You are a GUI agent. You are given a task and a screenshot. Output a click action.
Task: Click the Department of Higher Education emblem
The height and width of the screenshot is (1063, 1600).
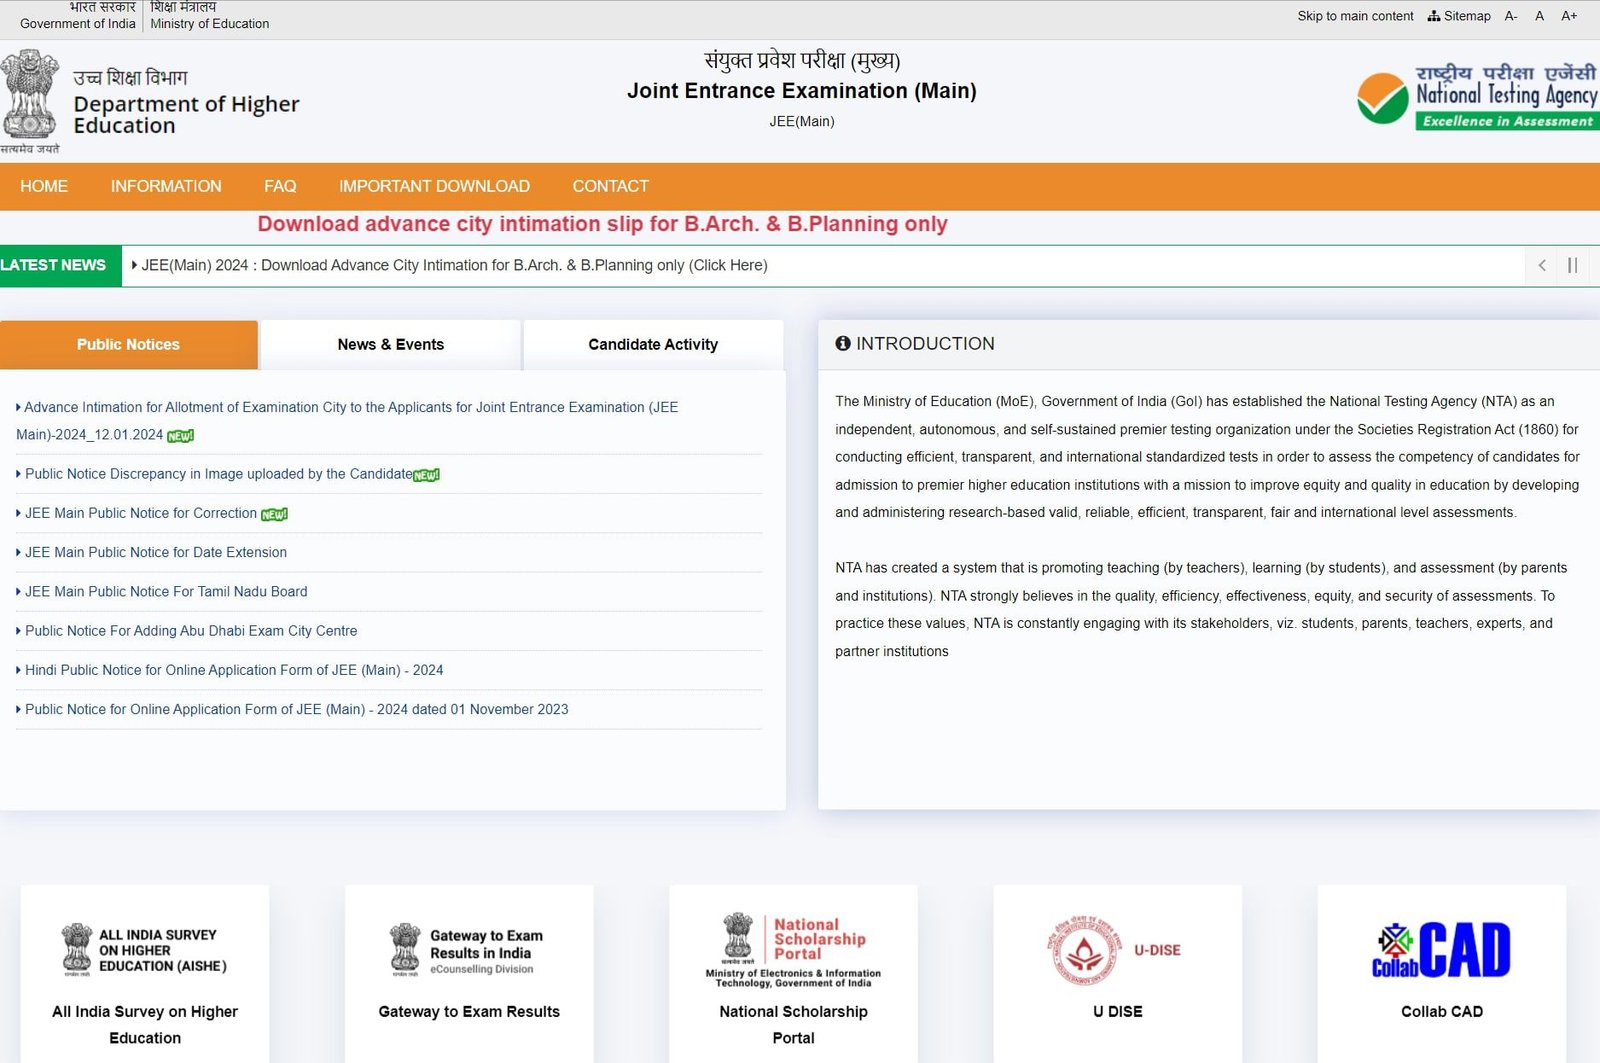pos(29,95)
